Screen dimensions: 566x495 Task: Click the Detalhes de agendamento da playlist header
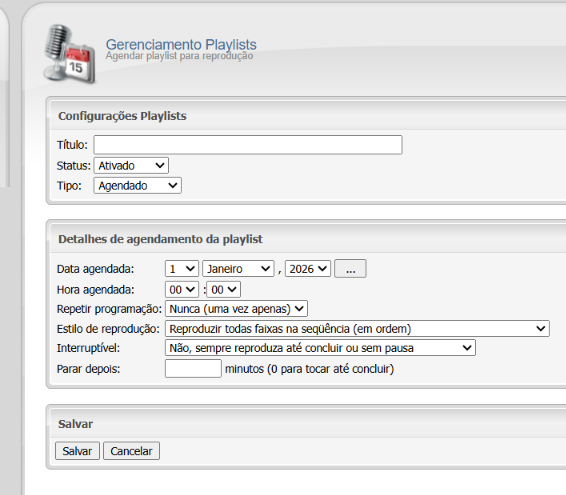pos(160,239)
